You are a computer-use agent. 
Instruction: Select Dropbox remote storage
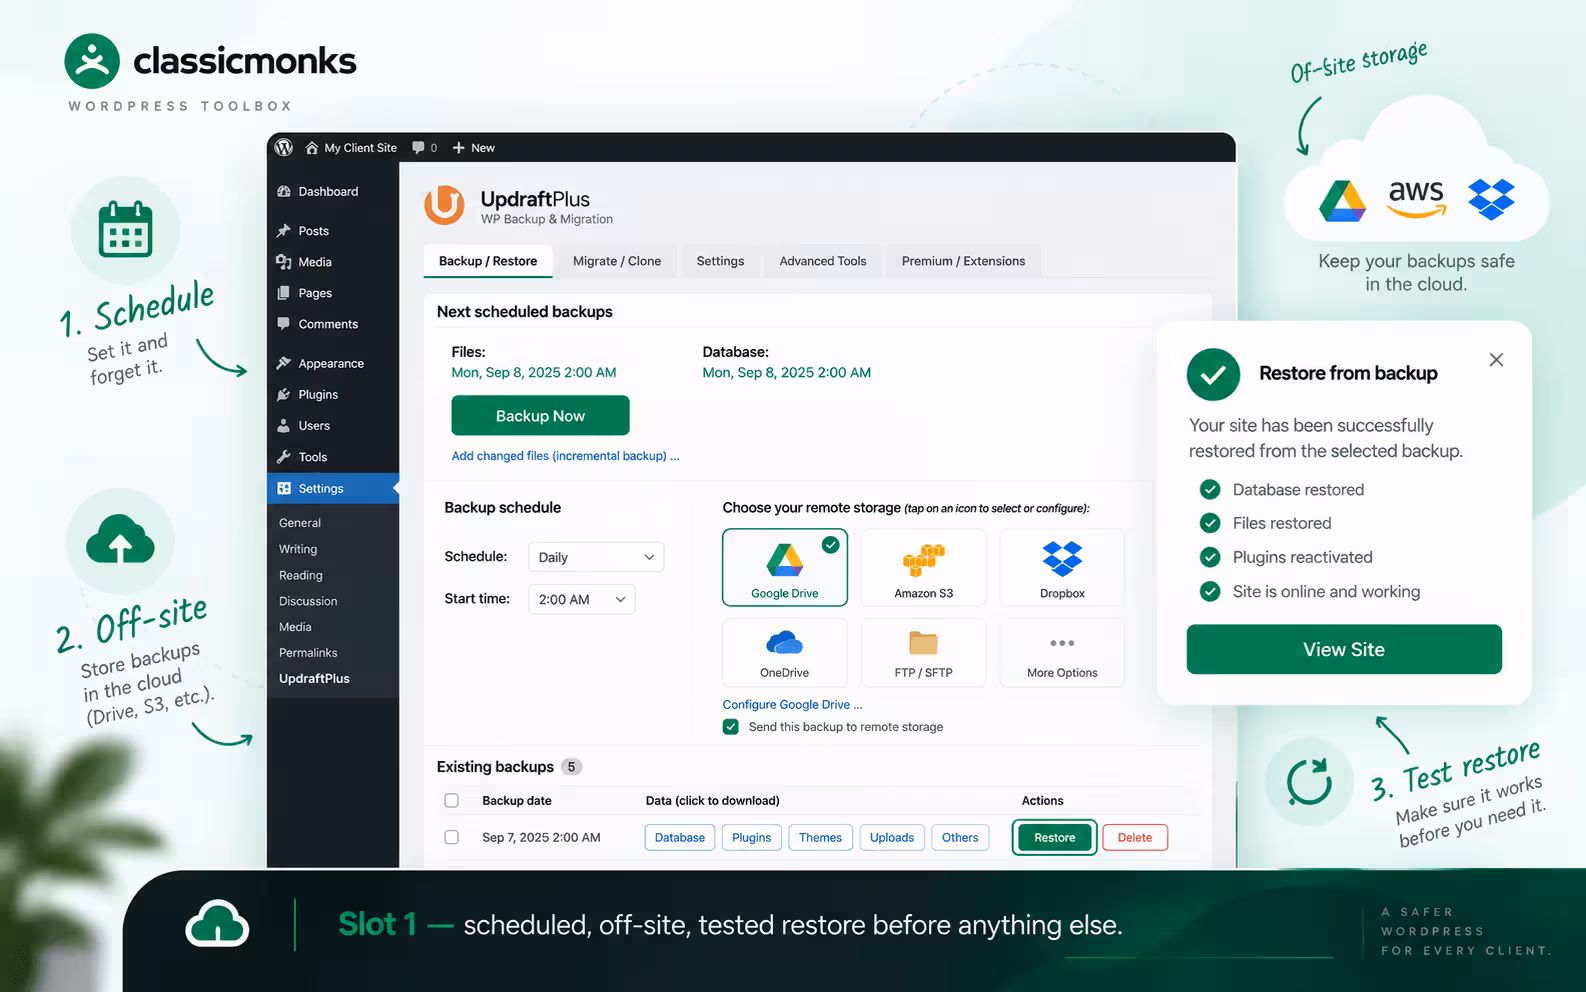[x=1062, y=567]
